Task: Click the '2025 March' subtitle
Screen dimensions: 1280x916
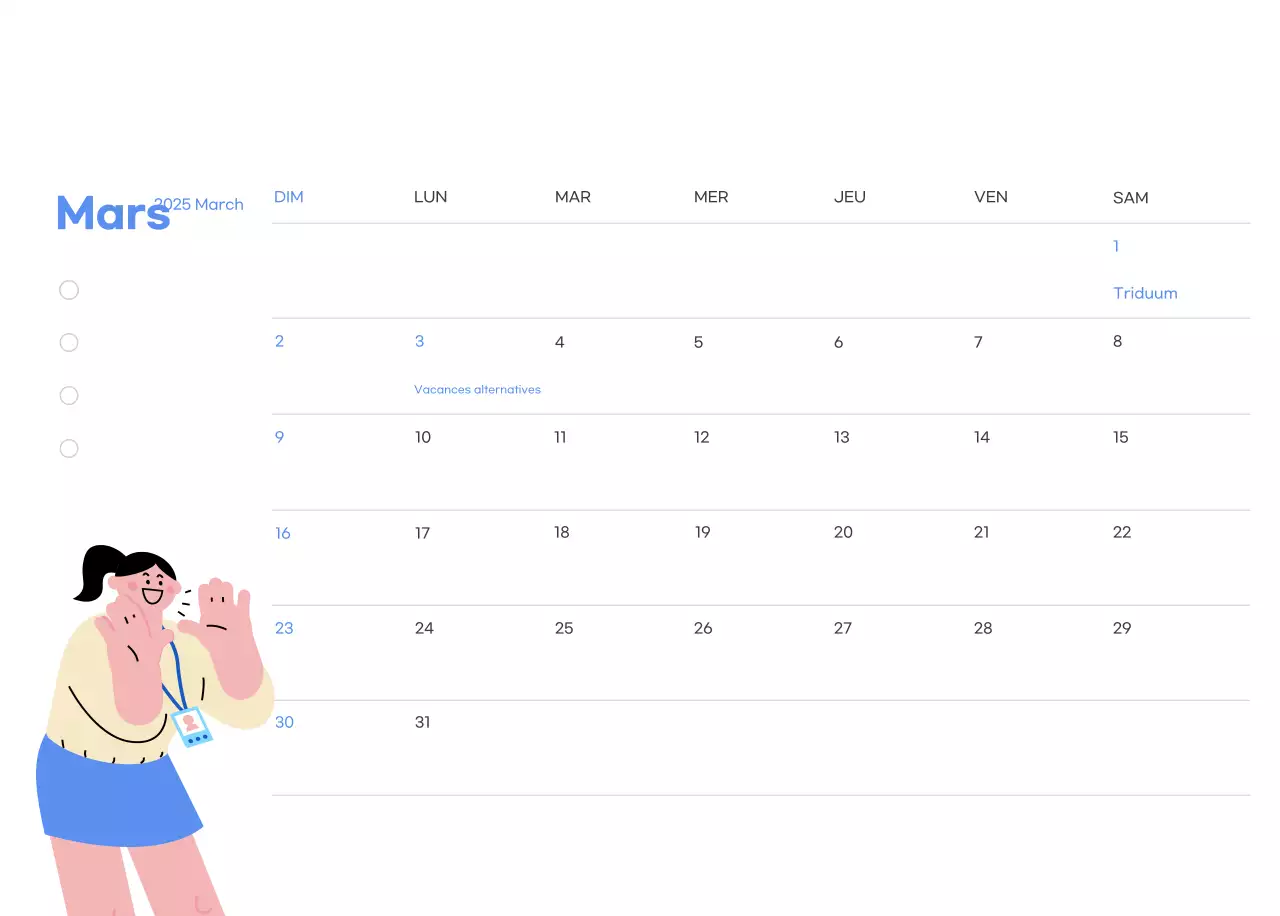Action: (198, 204)
